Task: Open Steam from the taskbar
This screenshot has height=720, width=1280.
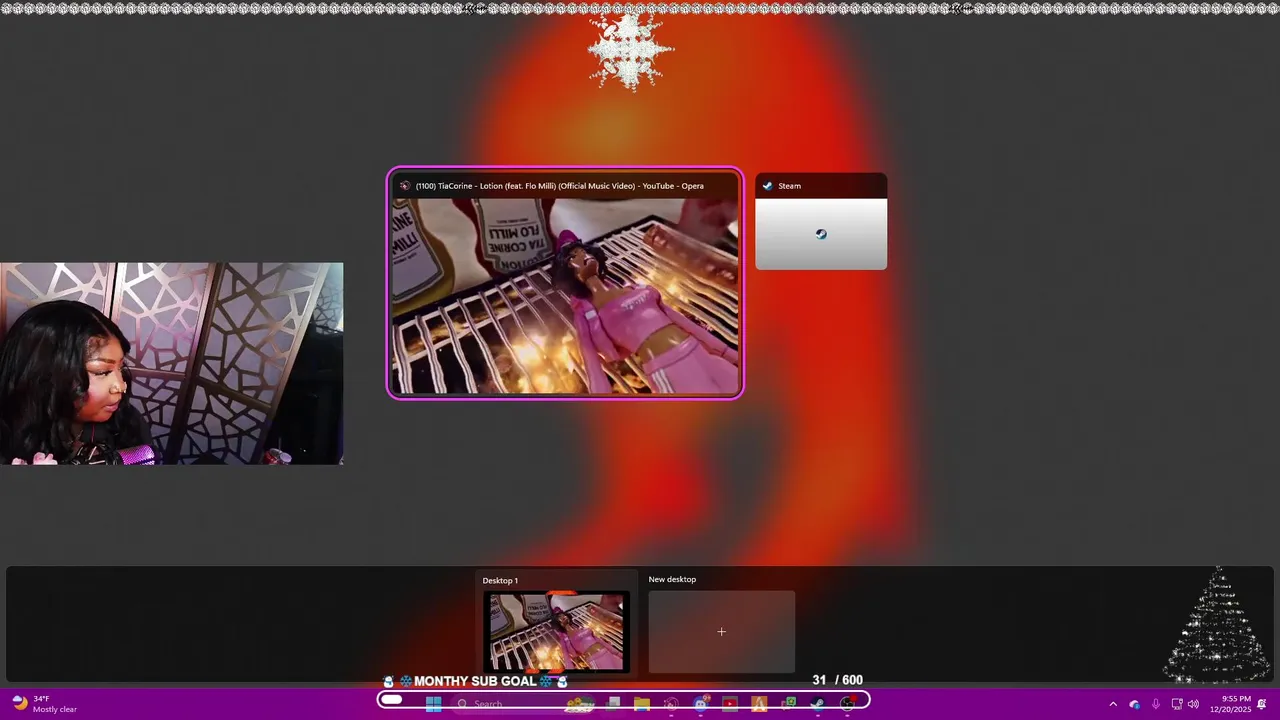Action: (817, 704)
